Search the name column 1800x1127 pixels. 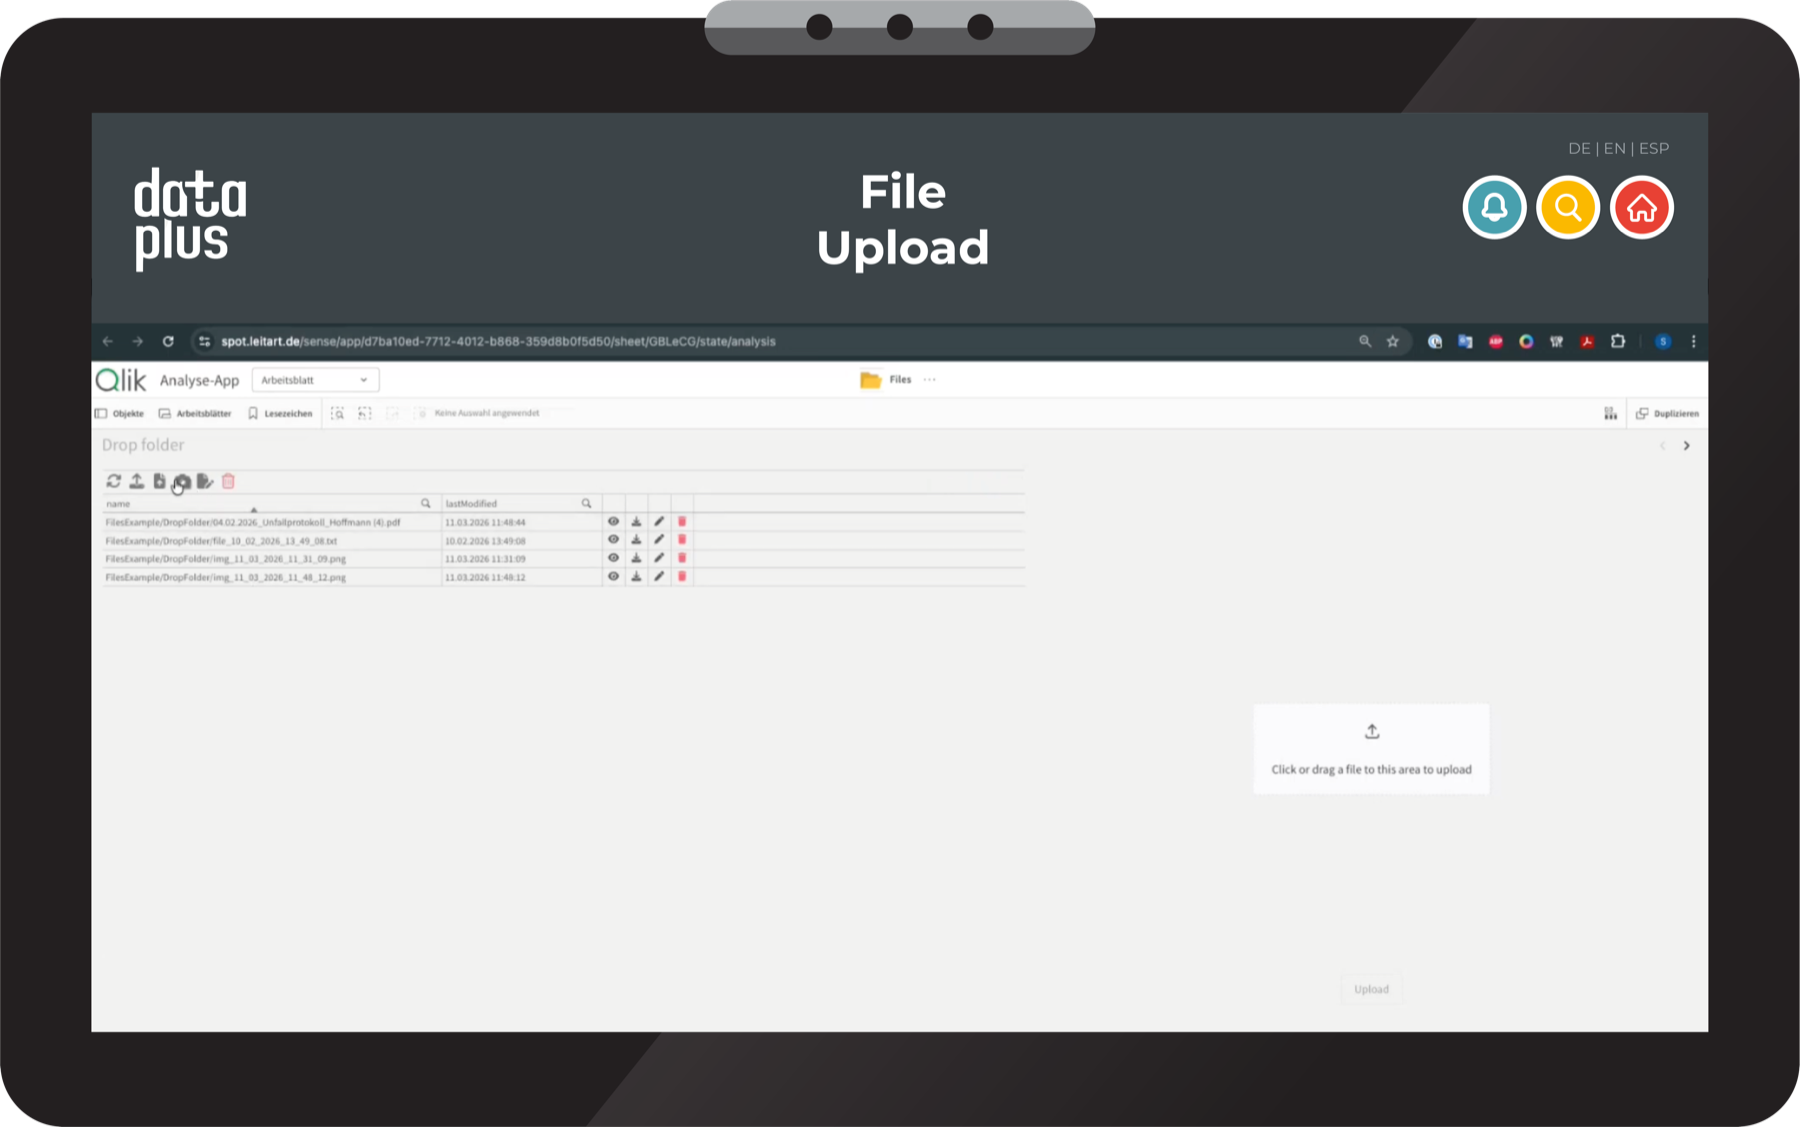[x=426, y=503]
